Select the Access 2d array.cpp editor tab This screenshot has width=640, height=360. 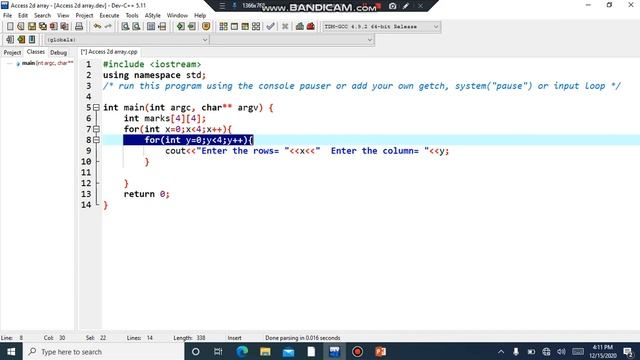click(x=109, y=52)
